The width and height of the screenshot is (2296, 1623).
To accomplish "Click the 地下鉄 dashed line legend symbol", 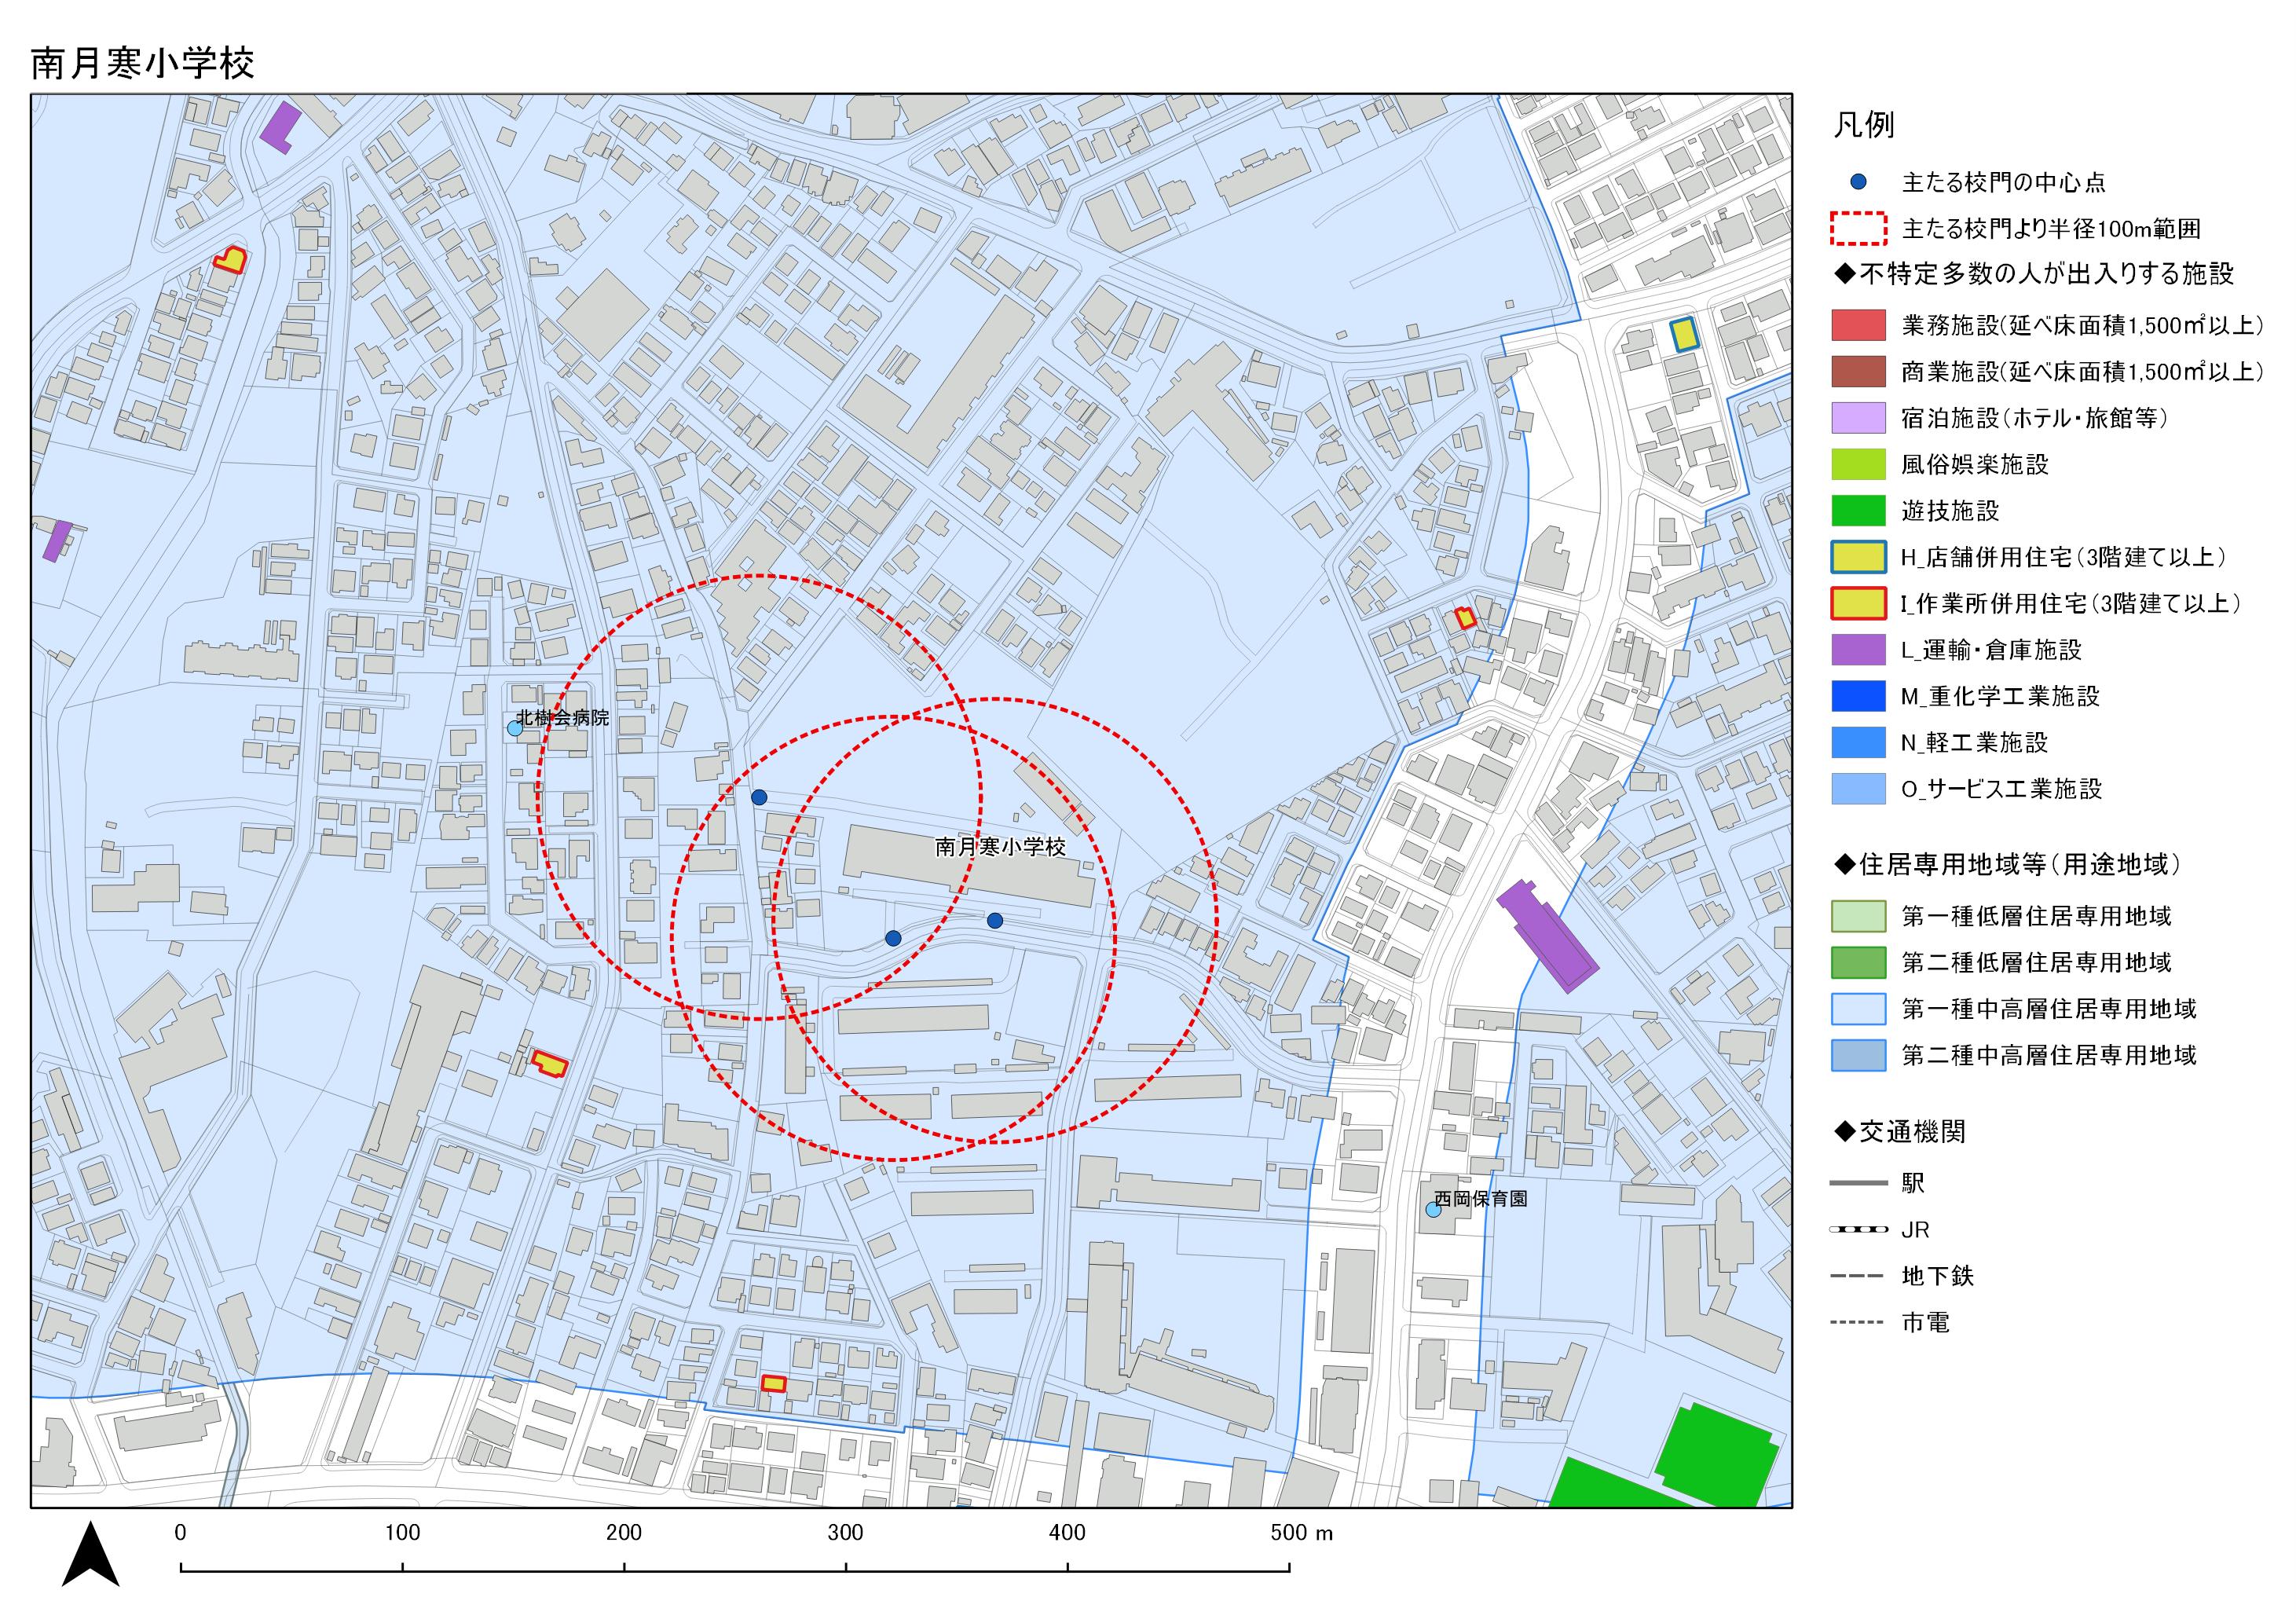I will (x=1858, y=1276).
